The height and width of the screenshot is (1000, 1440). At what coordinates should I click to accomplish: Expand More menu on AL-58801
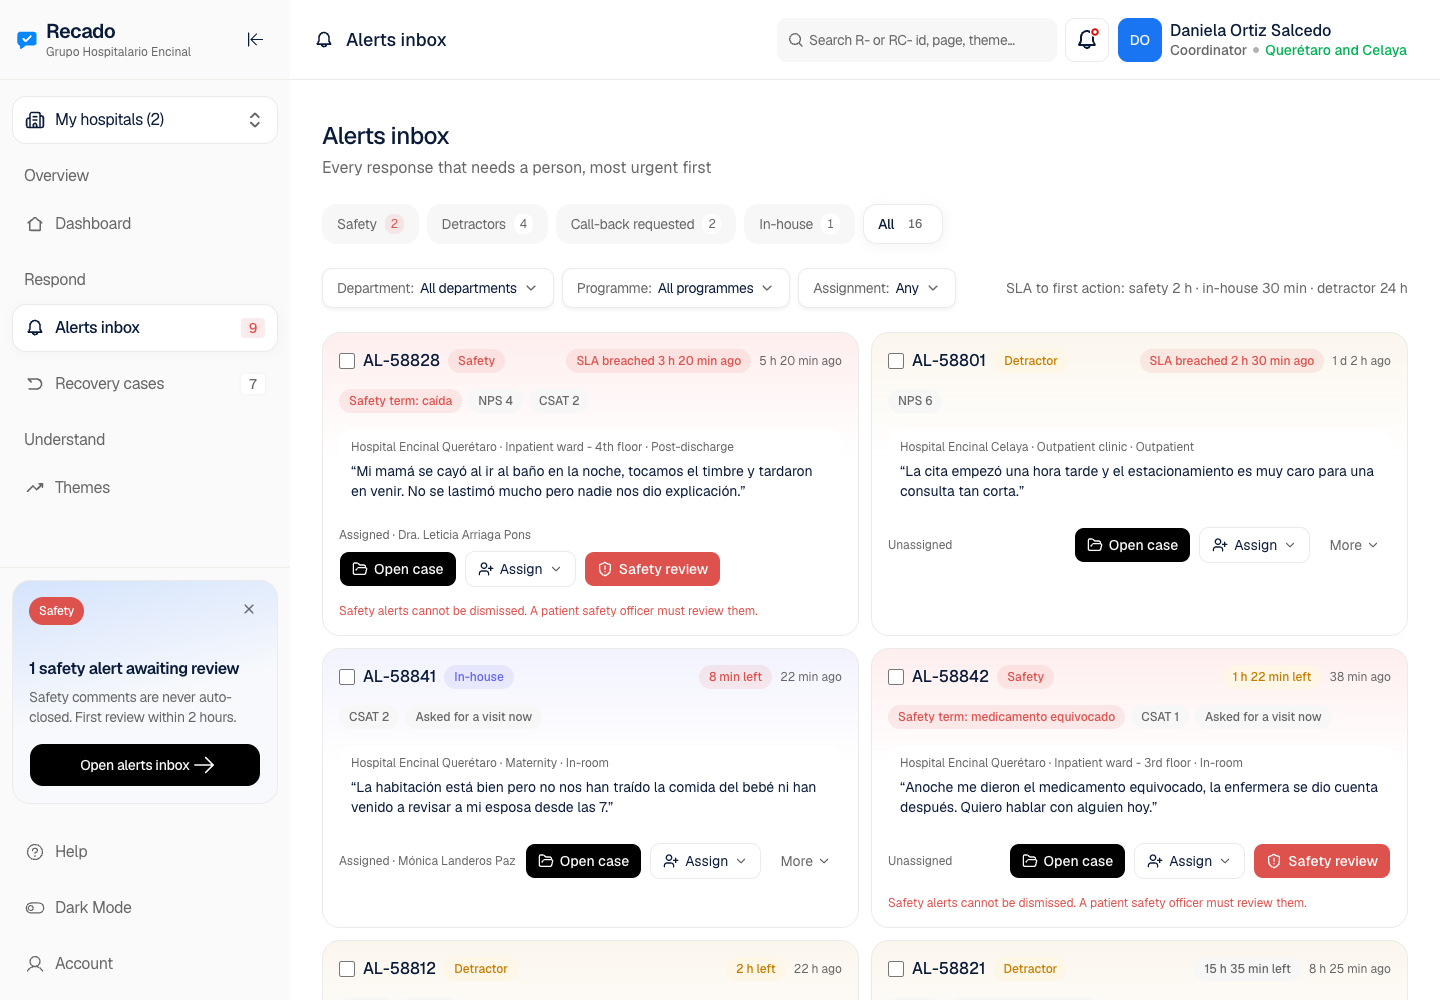[x=1354, y=545]
